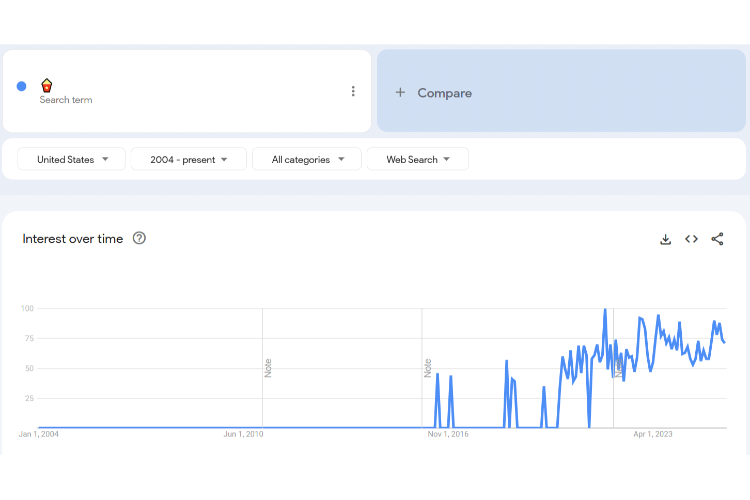Select the Note marker left of Jun 2010
Viewport: 750px width, 500px height.
point(268,367)
